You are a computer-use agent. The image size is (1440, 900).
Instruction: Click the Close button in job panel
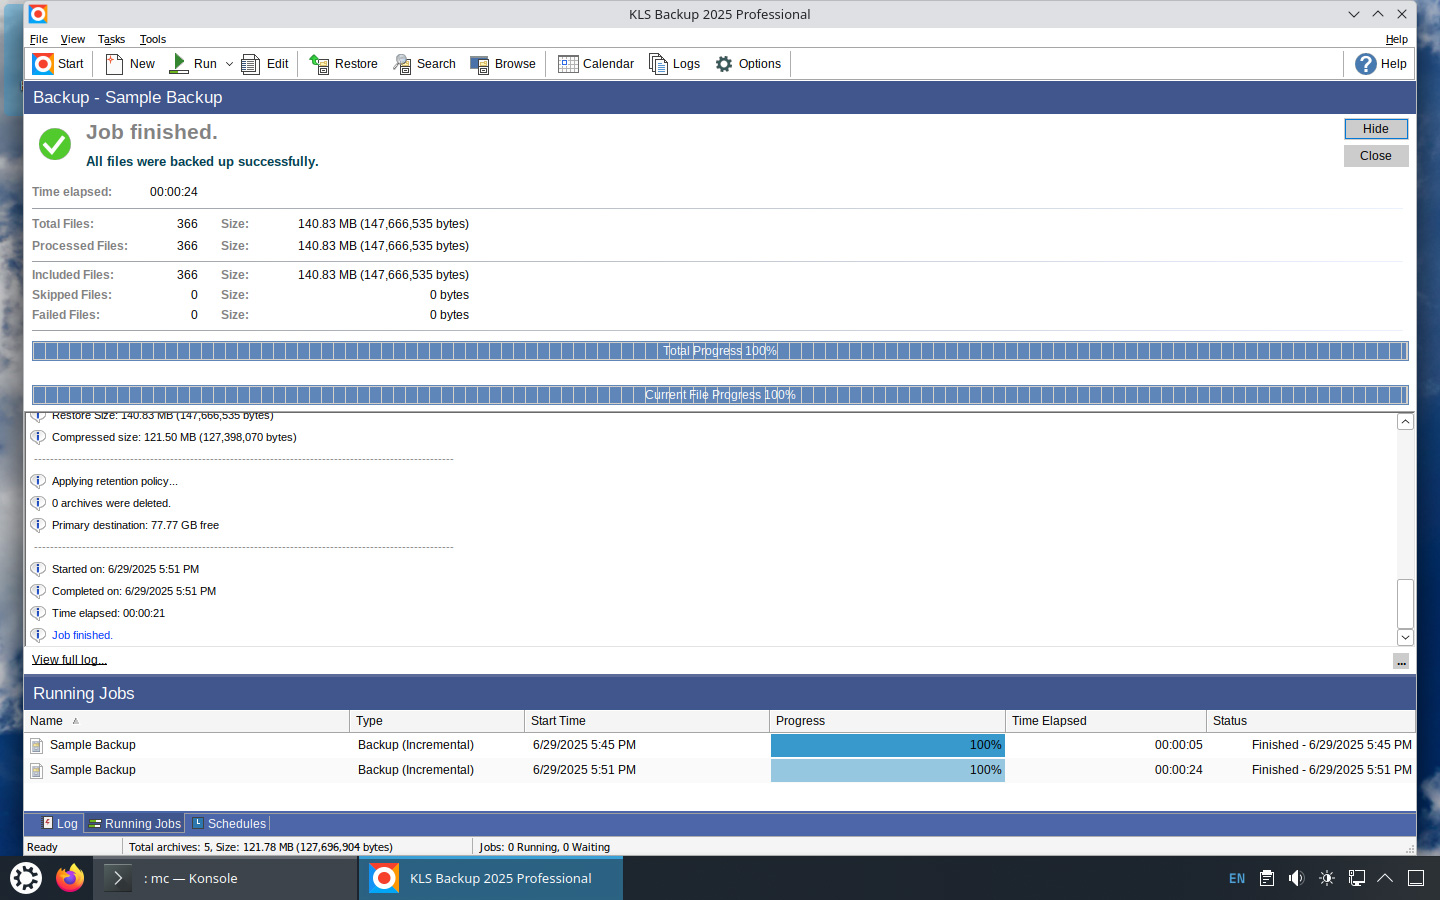(x=1376, y=156)
